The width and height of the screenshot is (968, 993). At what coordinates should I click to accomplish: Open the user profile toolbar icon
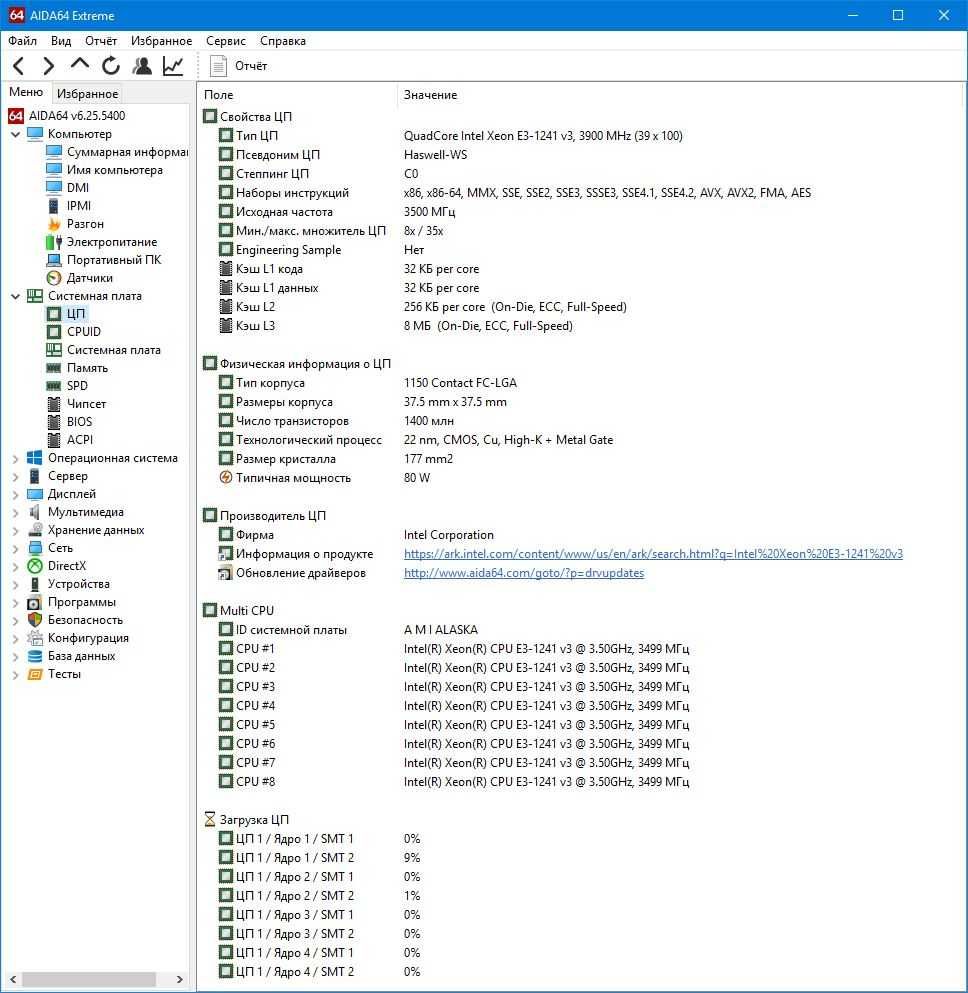pos(142,65)
